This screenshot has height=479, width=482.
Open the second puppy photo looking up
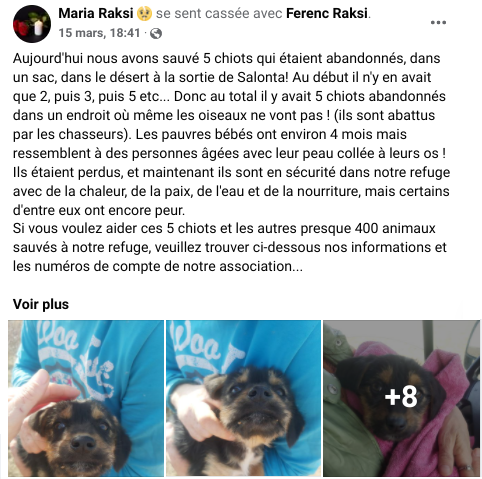click(243, 398)
